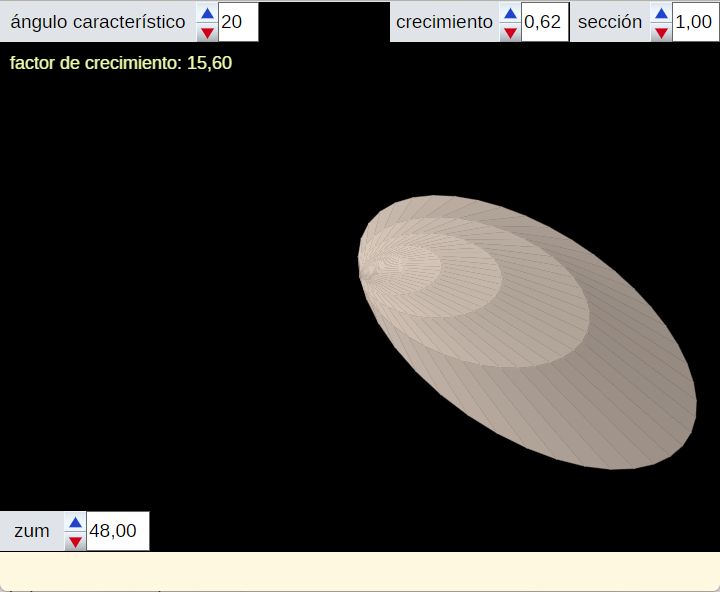This screenshot has height=592, width=720.
Task: Click the crecimiento label
Action: 444,22
